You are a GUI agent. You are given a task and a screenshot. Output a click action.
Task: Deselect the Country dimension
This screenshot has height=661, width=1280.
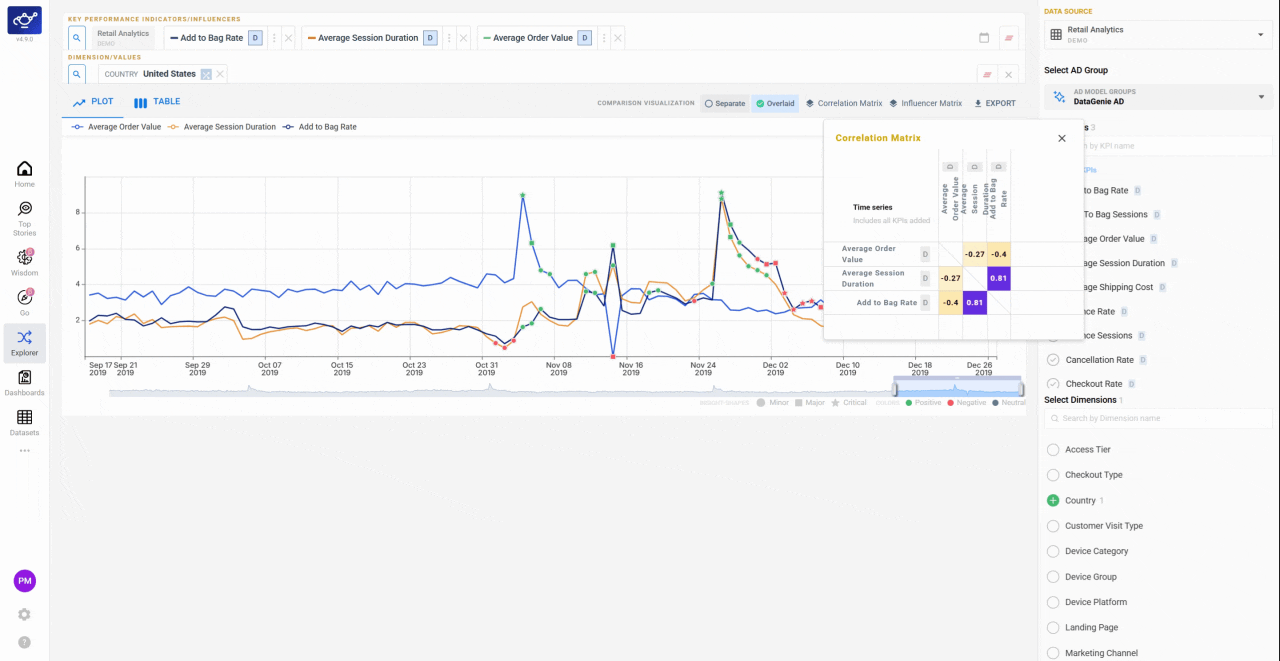pos(1053,500)
